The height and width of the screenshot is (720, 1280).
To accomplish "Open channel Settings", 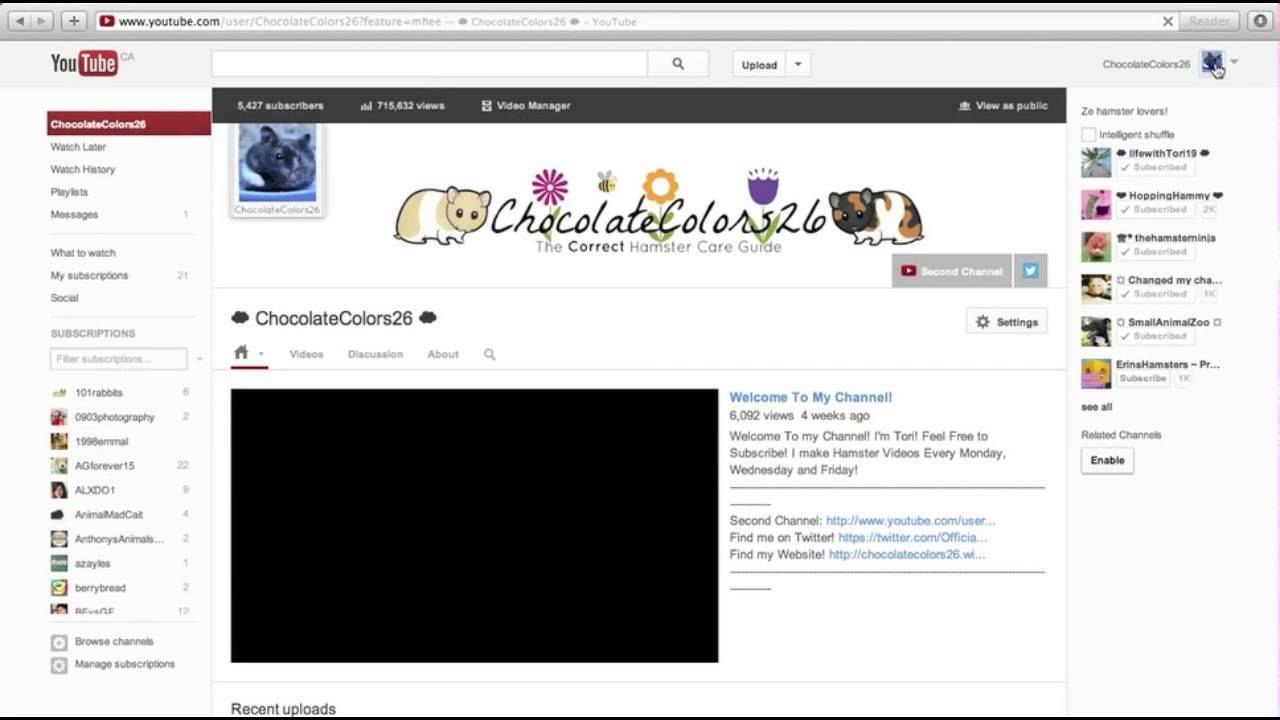I will (1007, 322).
